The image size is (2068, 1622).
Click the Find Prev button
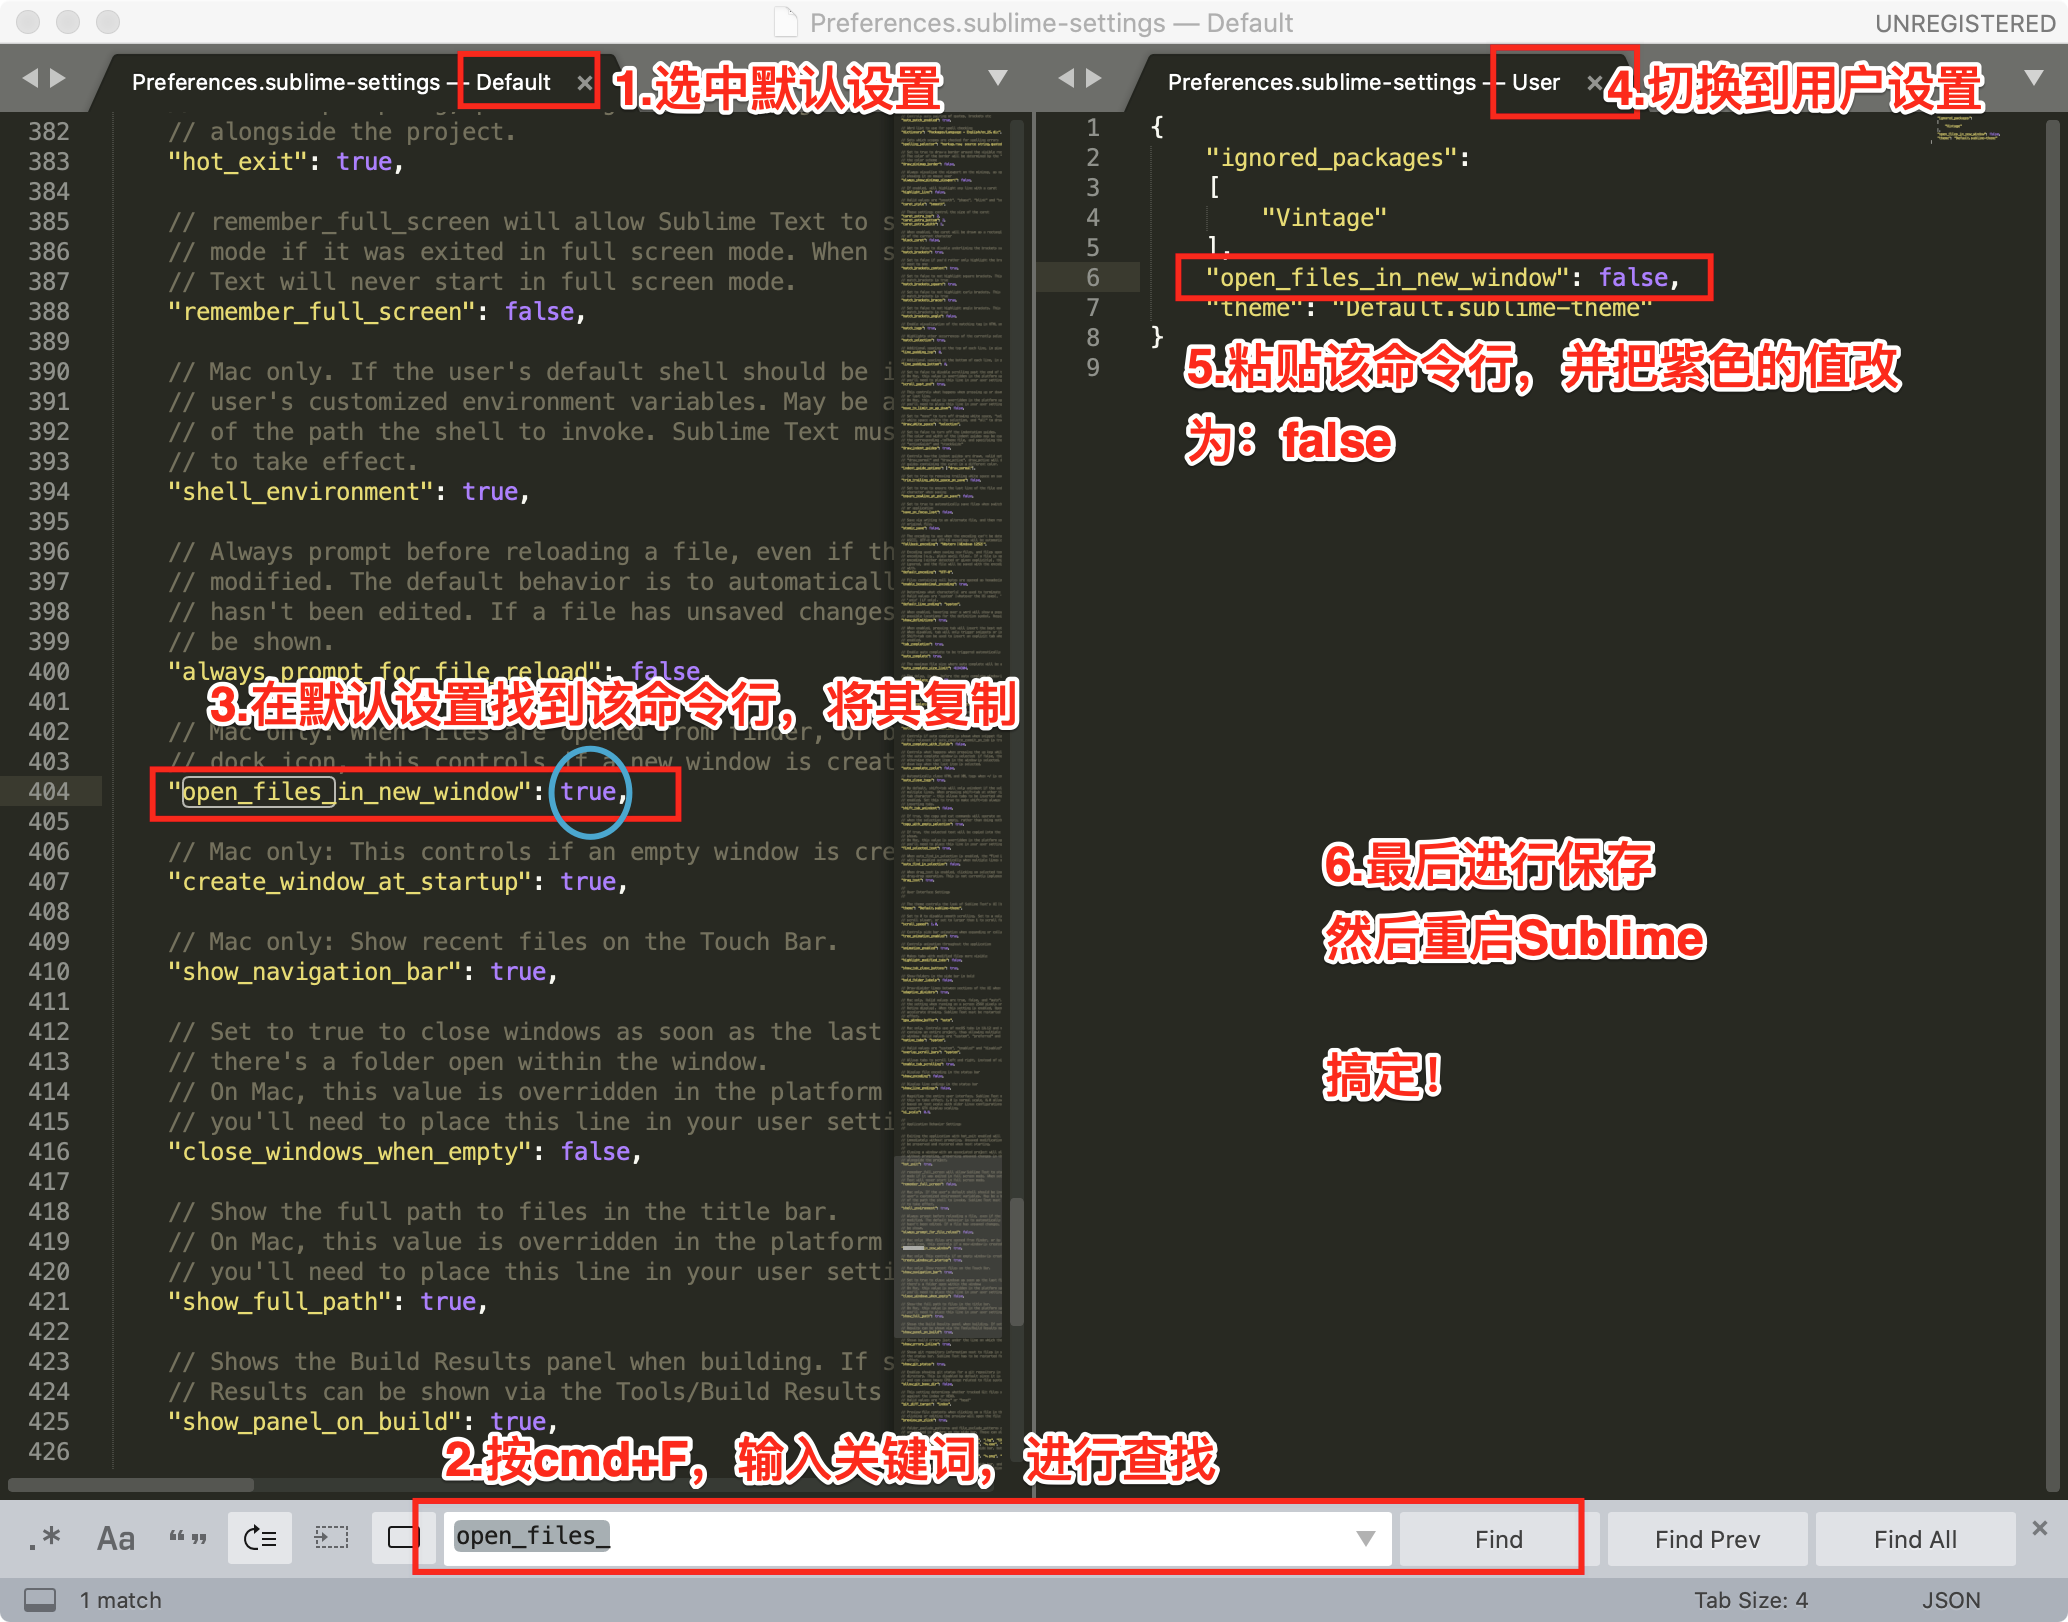[x=1707, y=1539]
